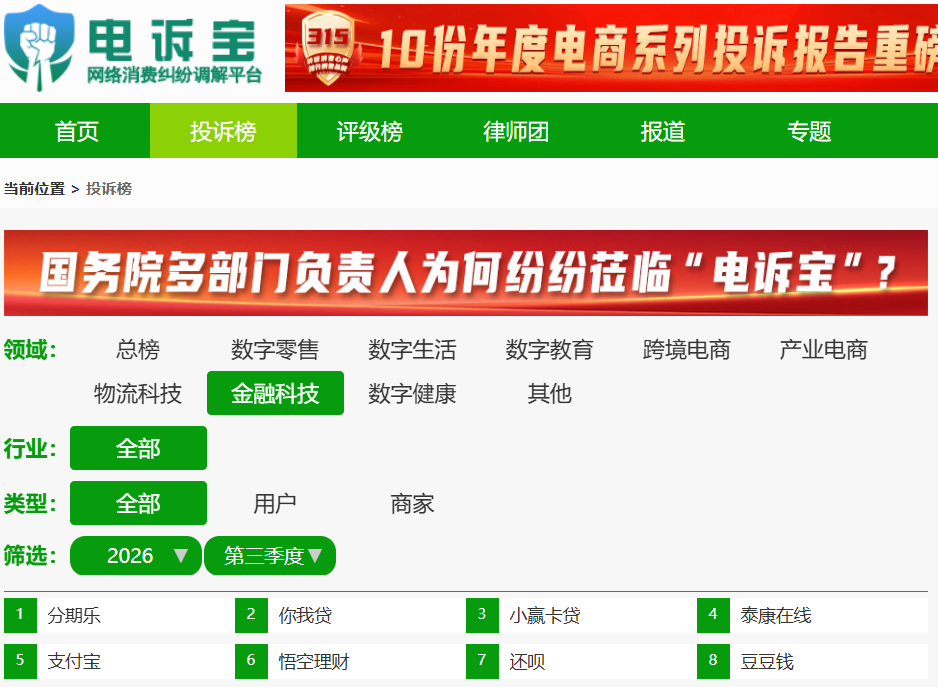Click the 电诉宝 site title text
The image size is (938, 687).
click(172, 41)
